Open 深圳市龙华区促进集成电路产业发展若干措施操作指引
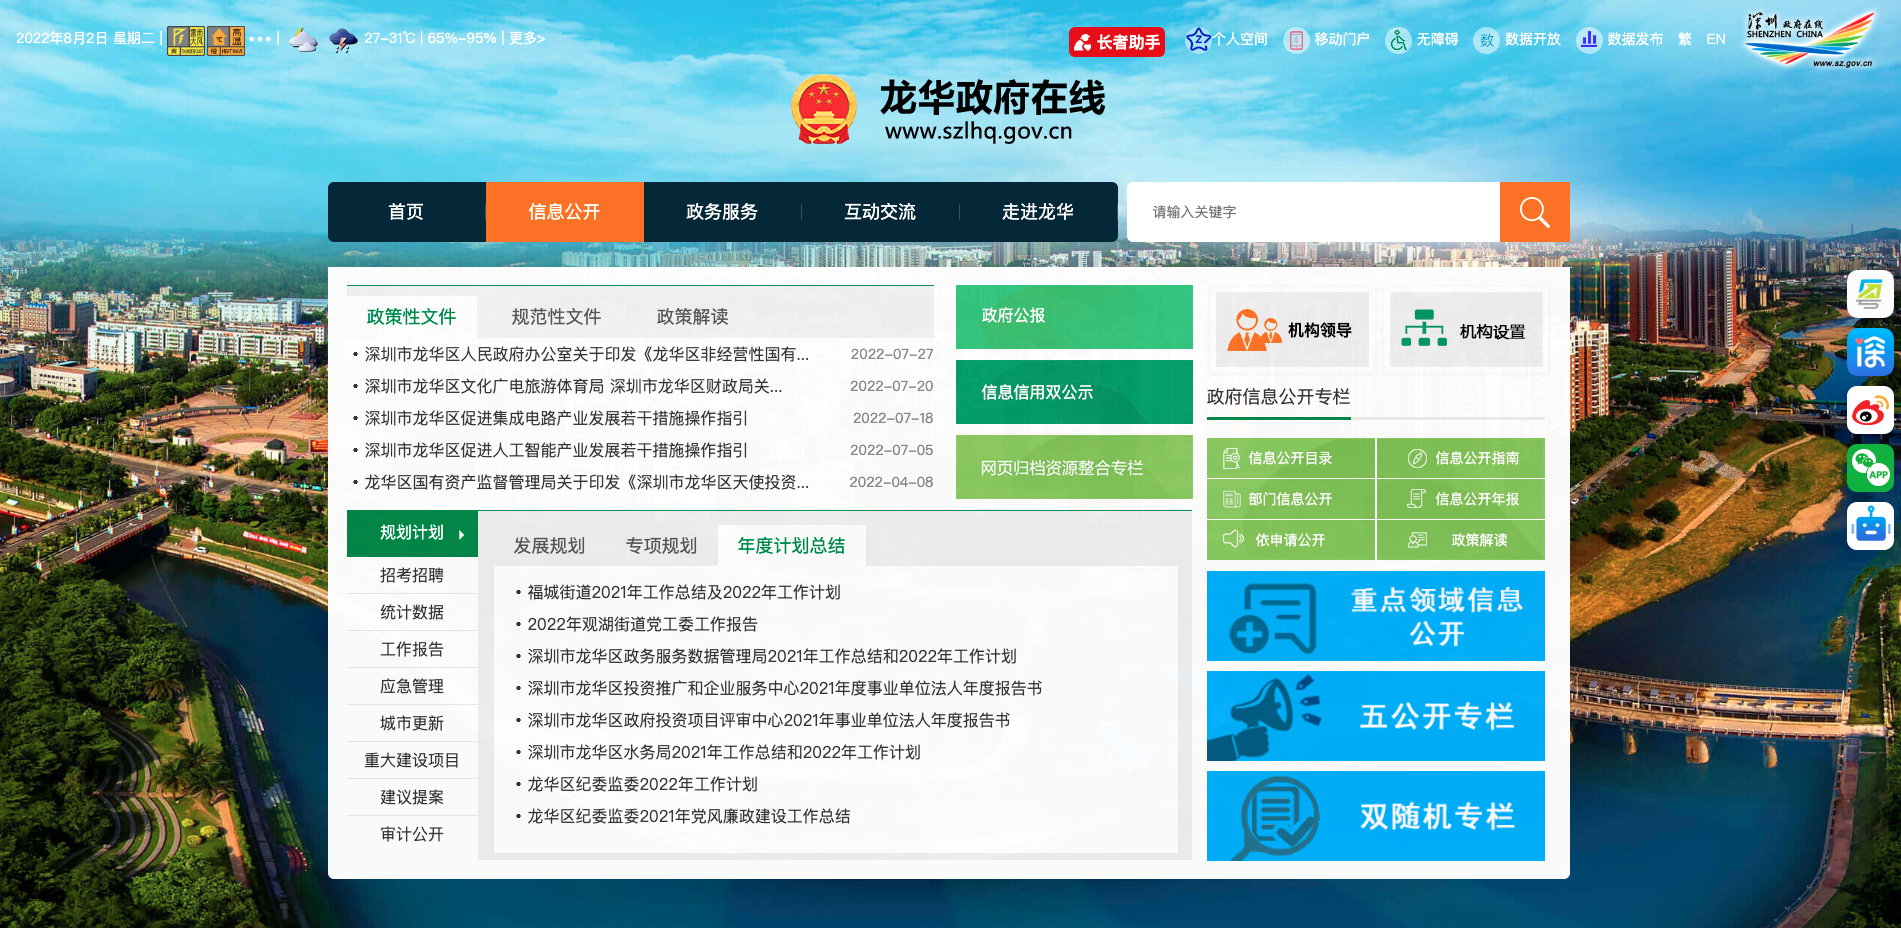This screenshot has width=1901, height=928. pos(556,418)
